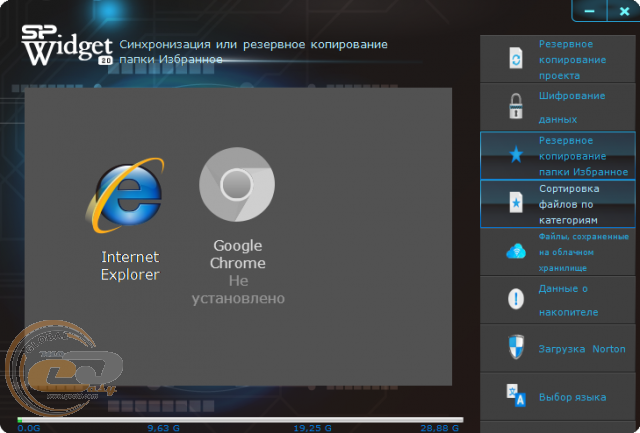Click the language selection translate icon
The width and height of the screenshot is (640, 433).
pyautogui.click(x=516, y=395)
